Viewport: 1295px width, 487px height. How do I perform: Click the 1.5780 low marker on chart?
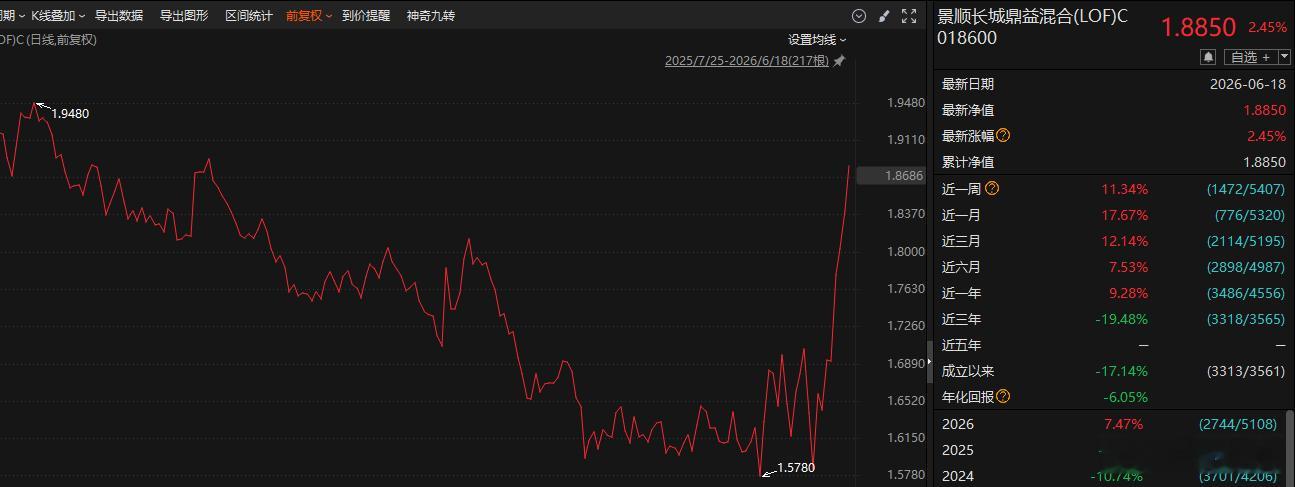(x=796, y=467)
